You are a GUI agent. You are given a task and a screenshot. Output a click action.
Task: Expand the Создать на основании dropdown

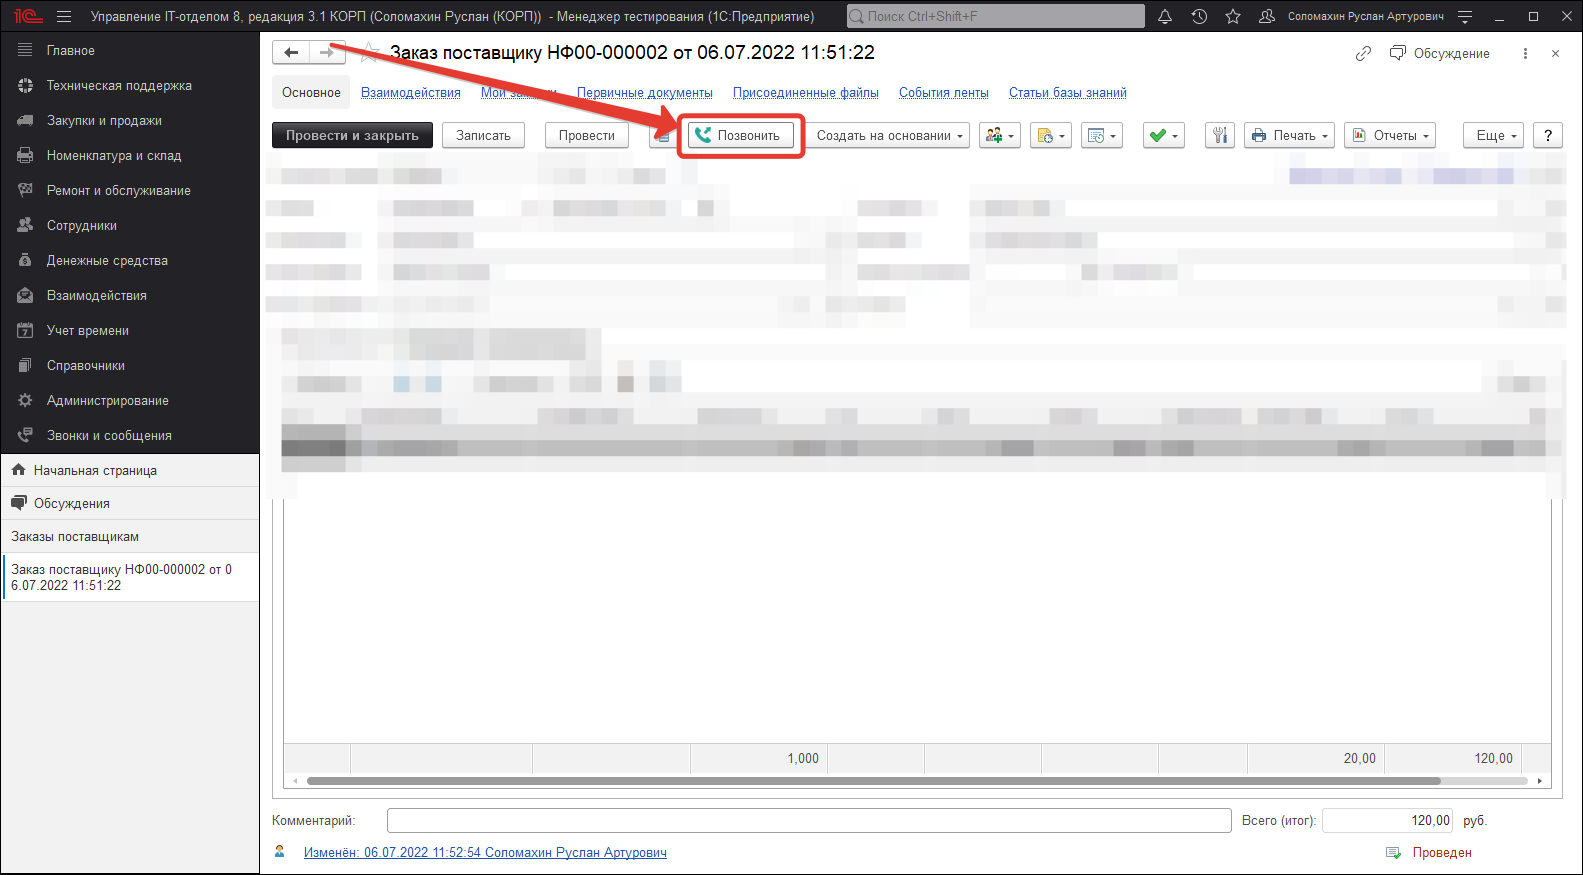click(x=890, y=136)
